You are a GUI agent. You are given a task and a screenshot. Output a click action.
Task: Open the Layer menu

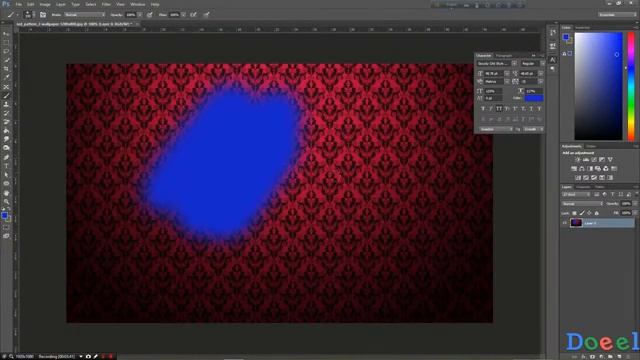click(x=61, y=4)
